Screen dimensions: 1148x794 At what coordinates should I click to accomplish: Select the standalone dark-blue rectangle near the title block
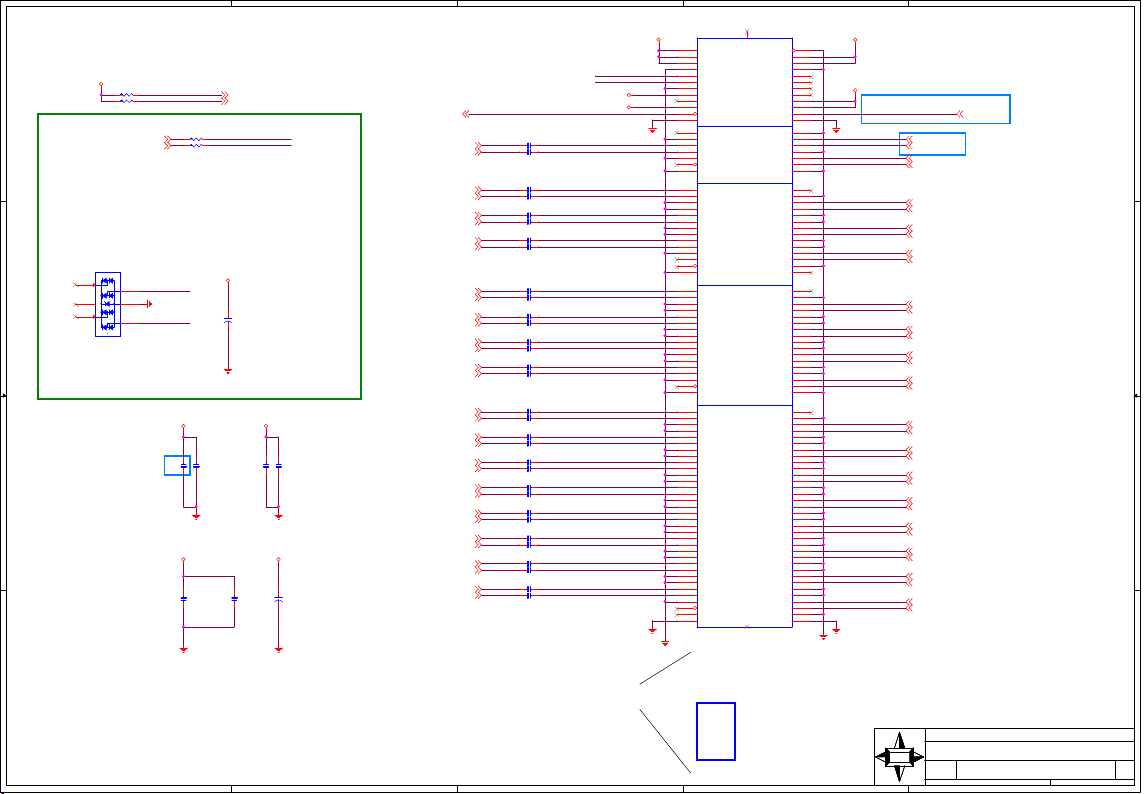[715, 732]
